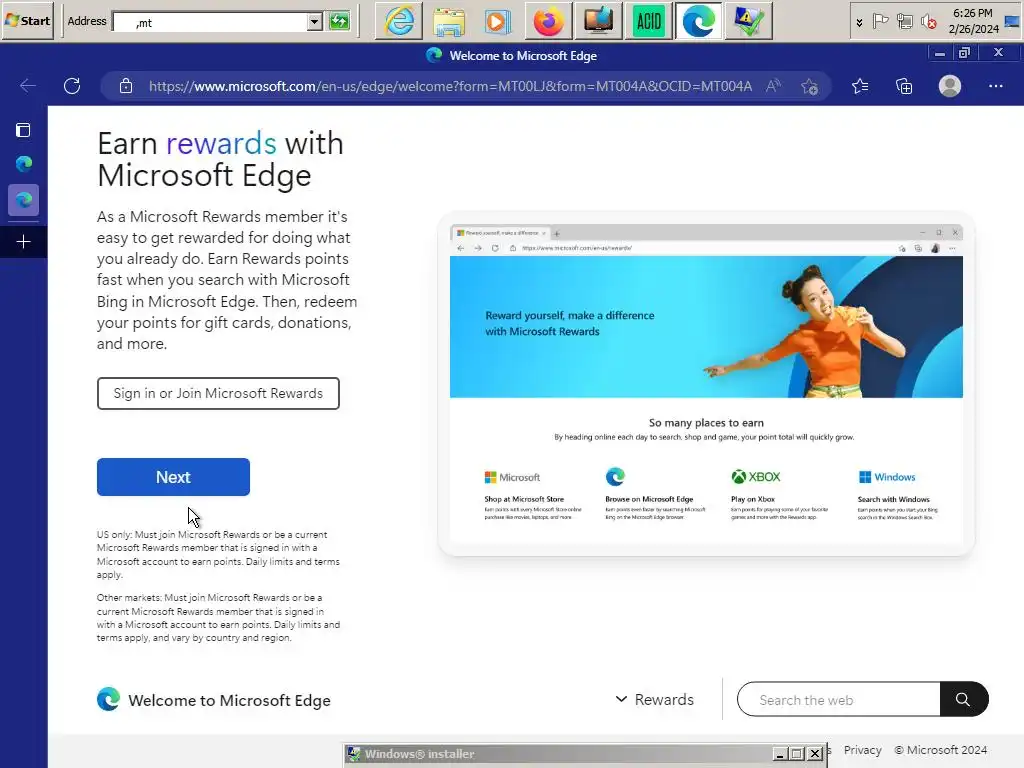Image resolution: width=1024 pixels, height=768 pixels.
Task: Open the clock showing 6:26 PM
Action: point(973,21)
